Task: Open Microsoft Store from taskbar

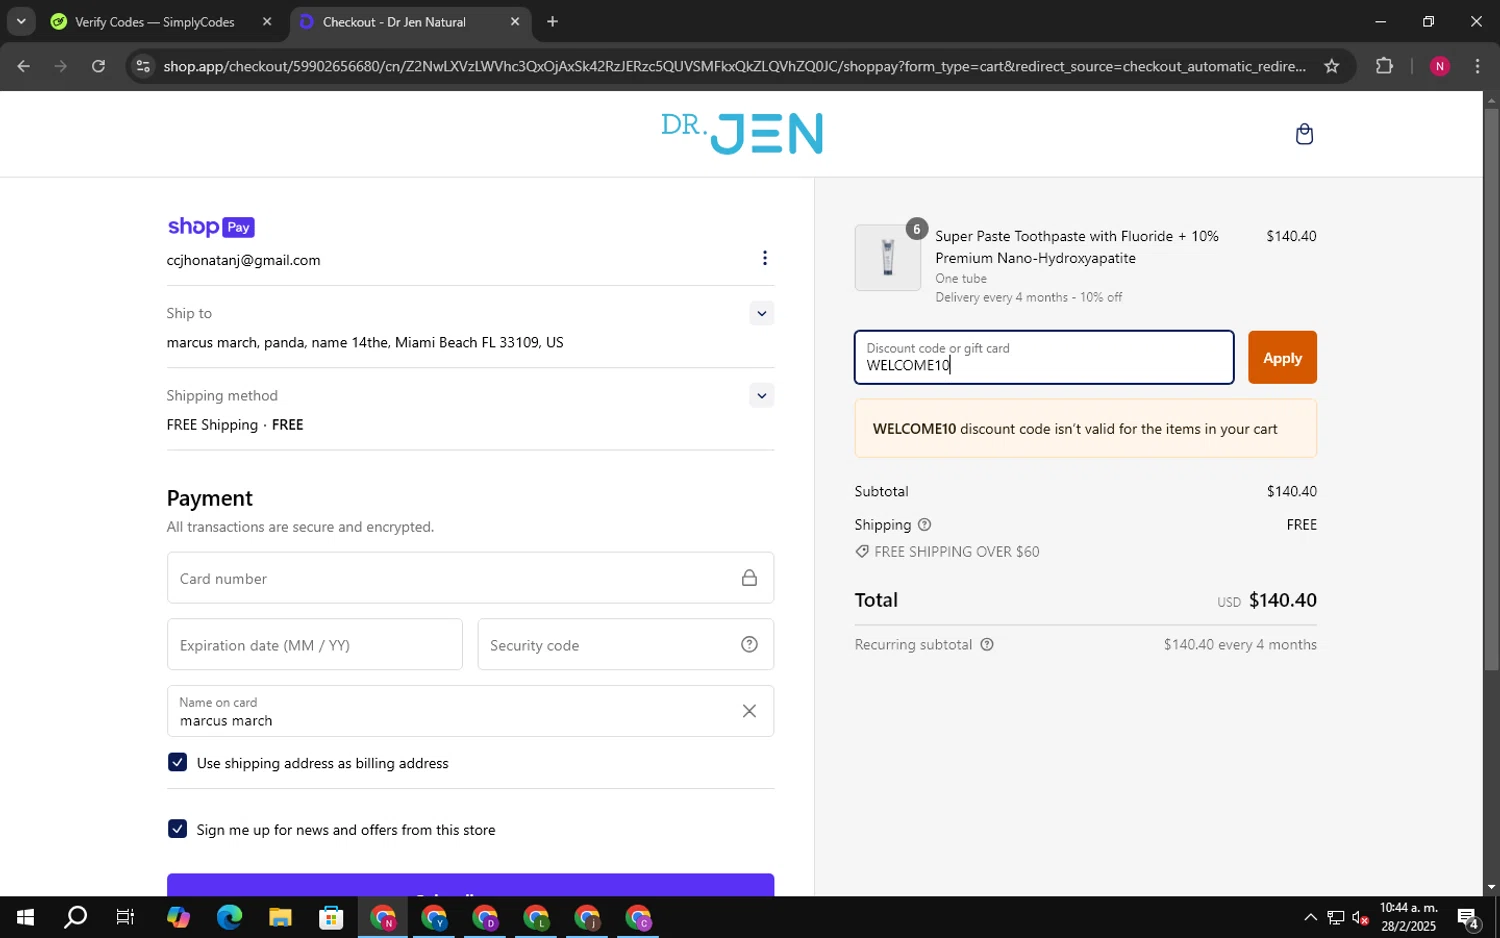Action: pos(331,917)
